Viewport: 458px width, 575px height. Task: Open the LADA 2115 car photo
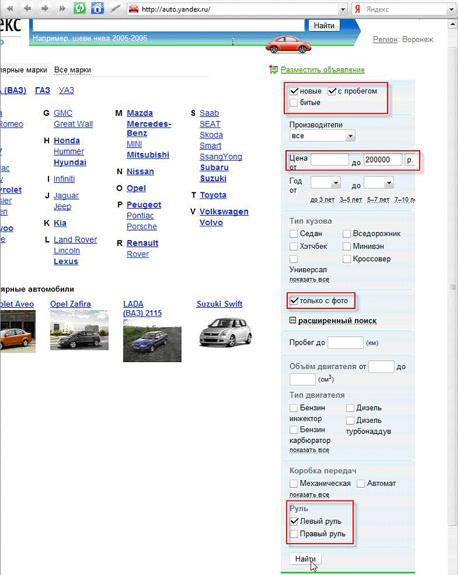(x=152, y=341)
